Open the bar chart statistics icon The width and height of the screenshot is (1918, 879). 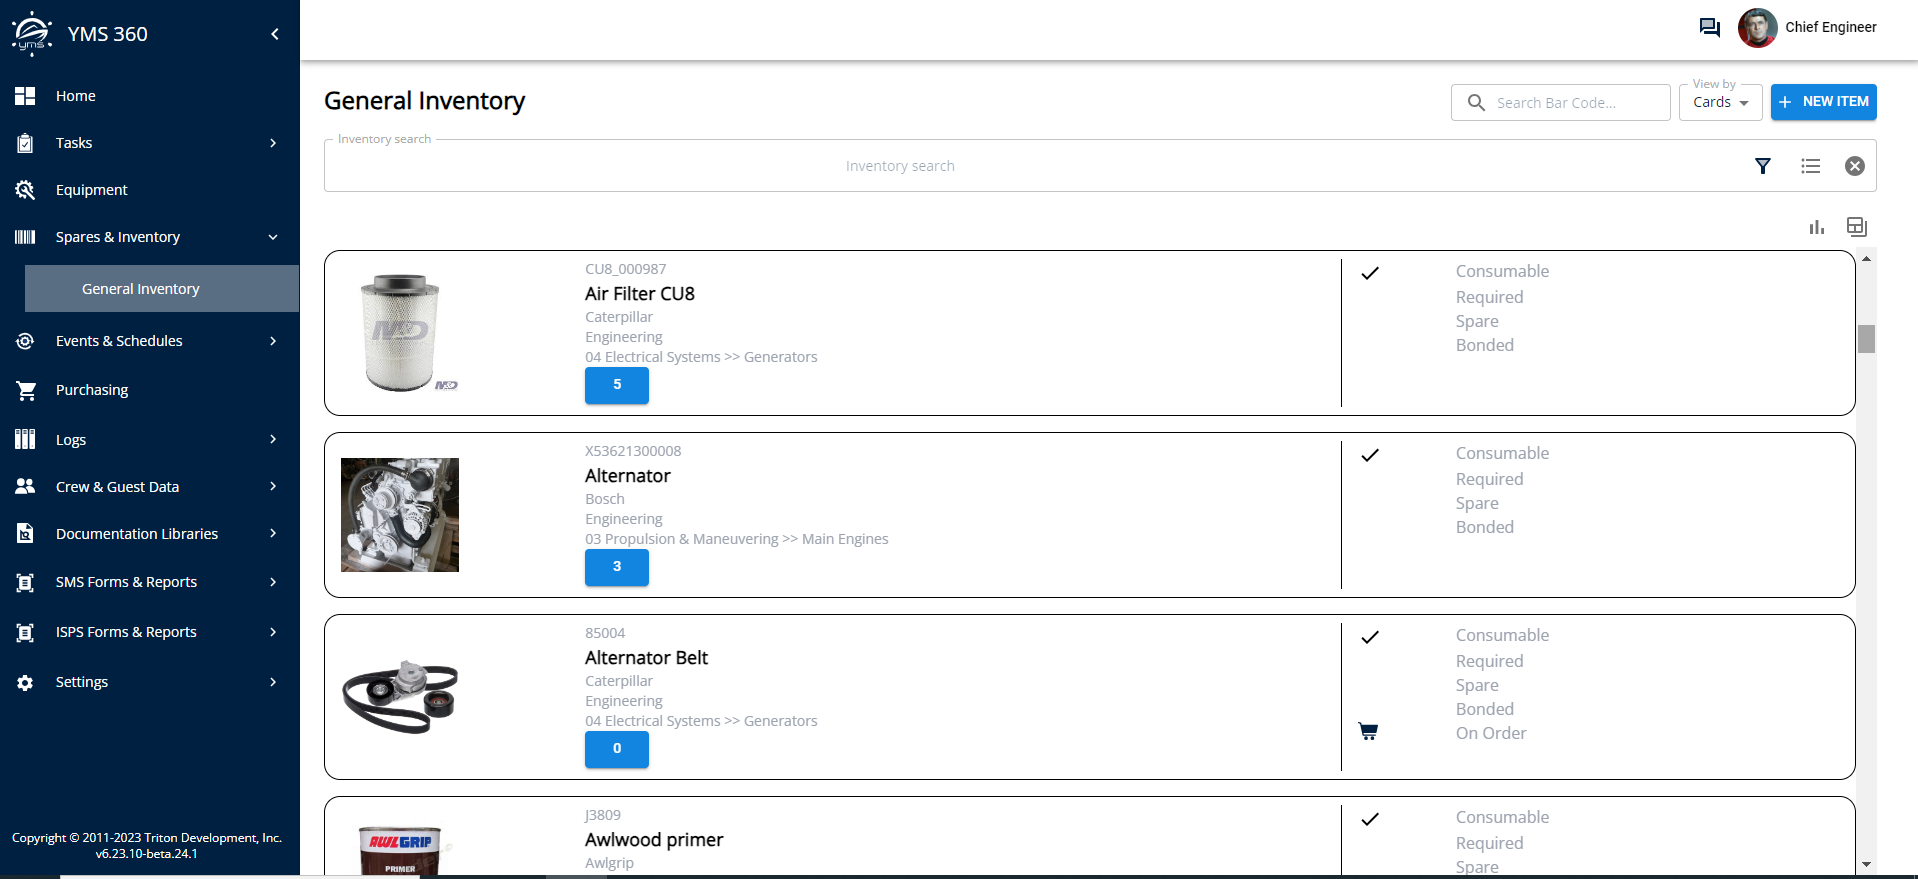(x=1816, y=227)
